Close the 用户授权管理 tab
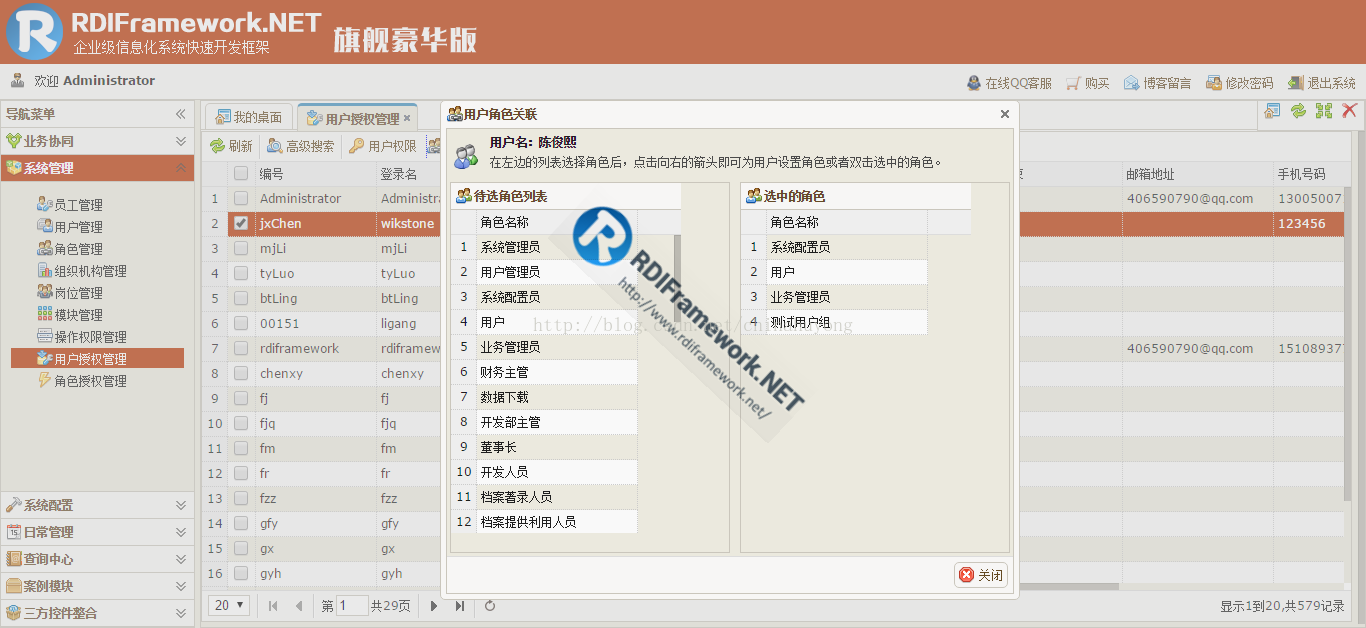This screenshot has height=628, width=1366. pos(407,118)
